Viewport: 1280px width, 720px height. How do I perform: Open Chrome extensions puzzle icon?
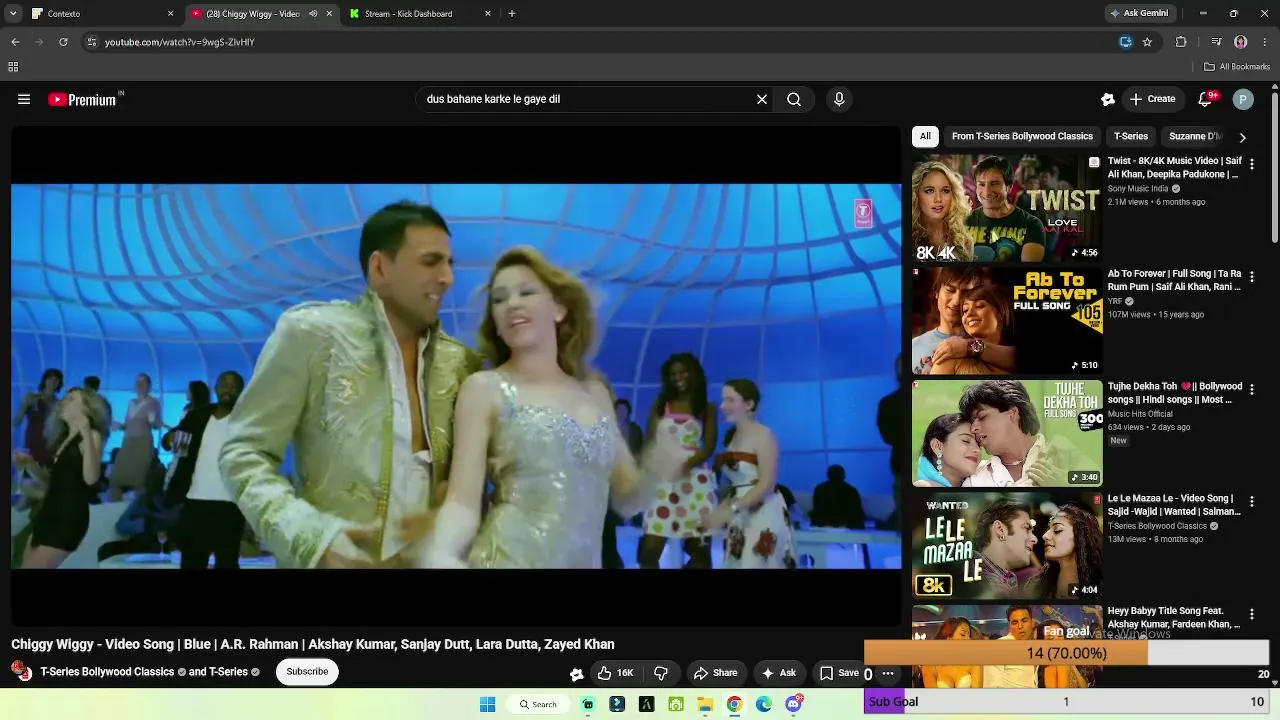tap(1181, 42)
